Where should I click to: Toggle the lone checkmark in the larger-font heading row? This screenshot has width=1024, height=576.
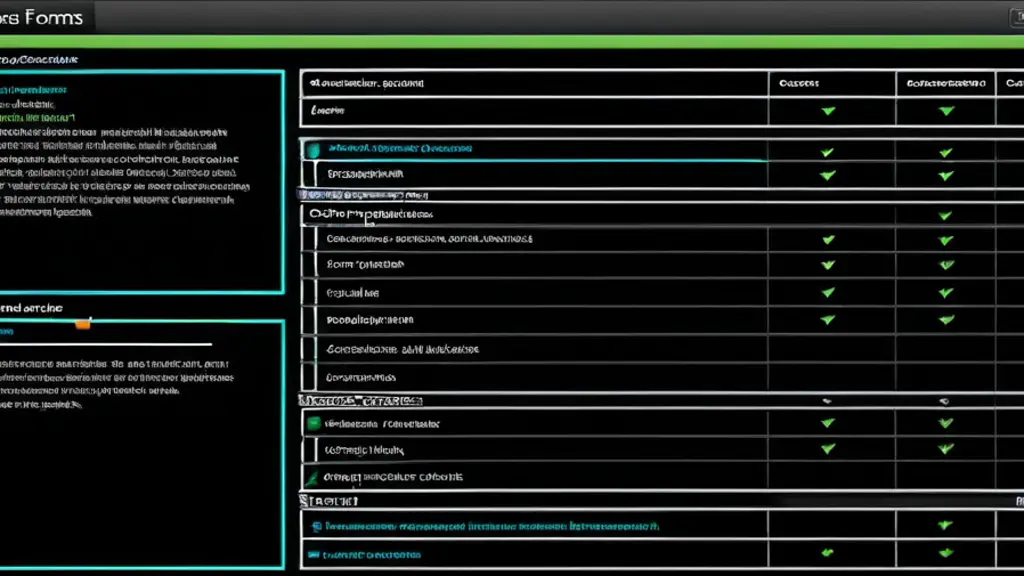click(x=945, y=216)
